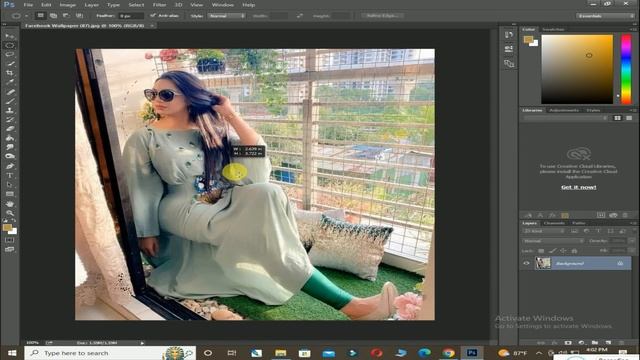
Task: Open the Style dropdown in options bar
Action: [227, 16]
